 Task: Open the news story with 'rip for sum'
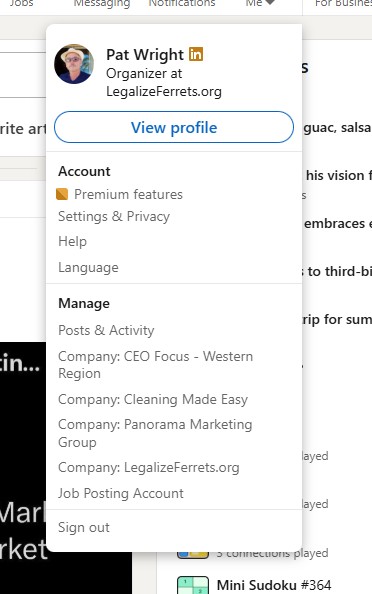click(x=337, y=319)
